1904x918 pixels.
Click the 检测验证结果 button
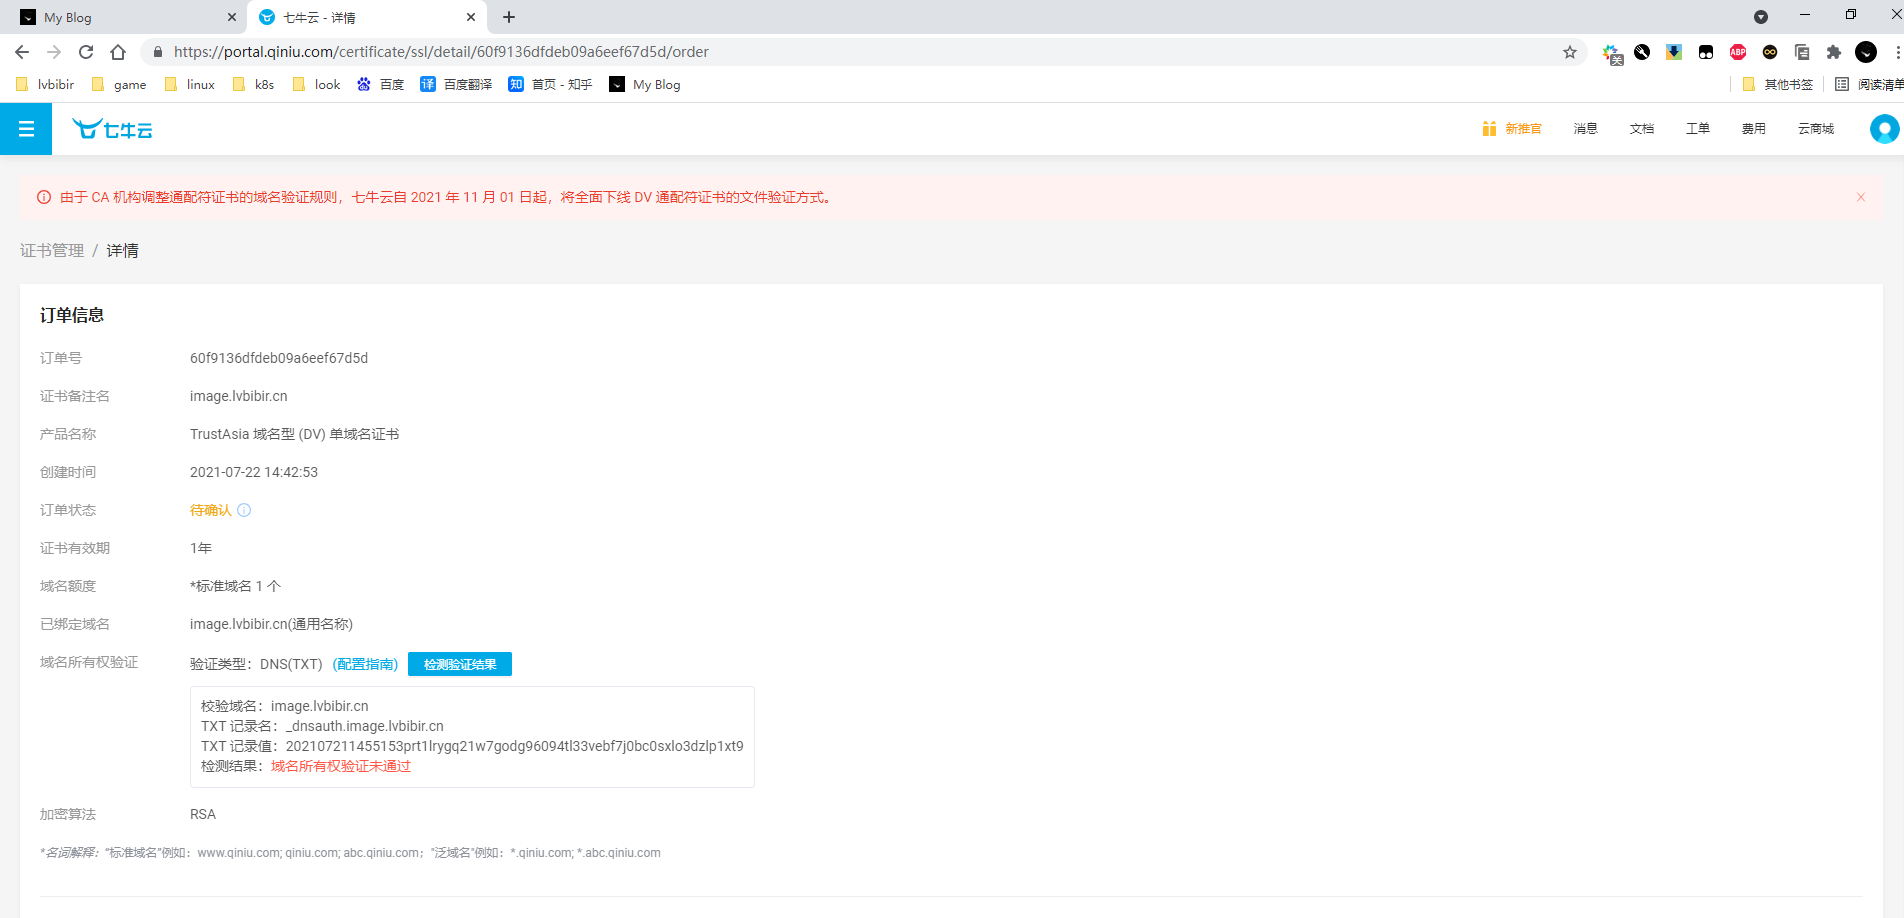(x=460, y=664)
